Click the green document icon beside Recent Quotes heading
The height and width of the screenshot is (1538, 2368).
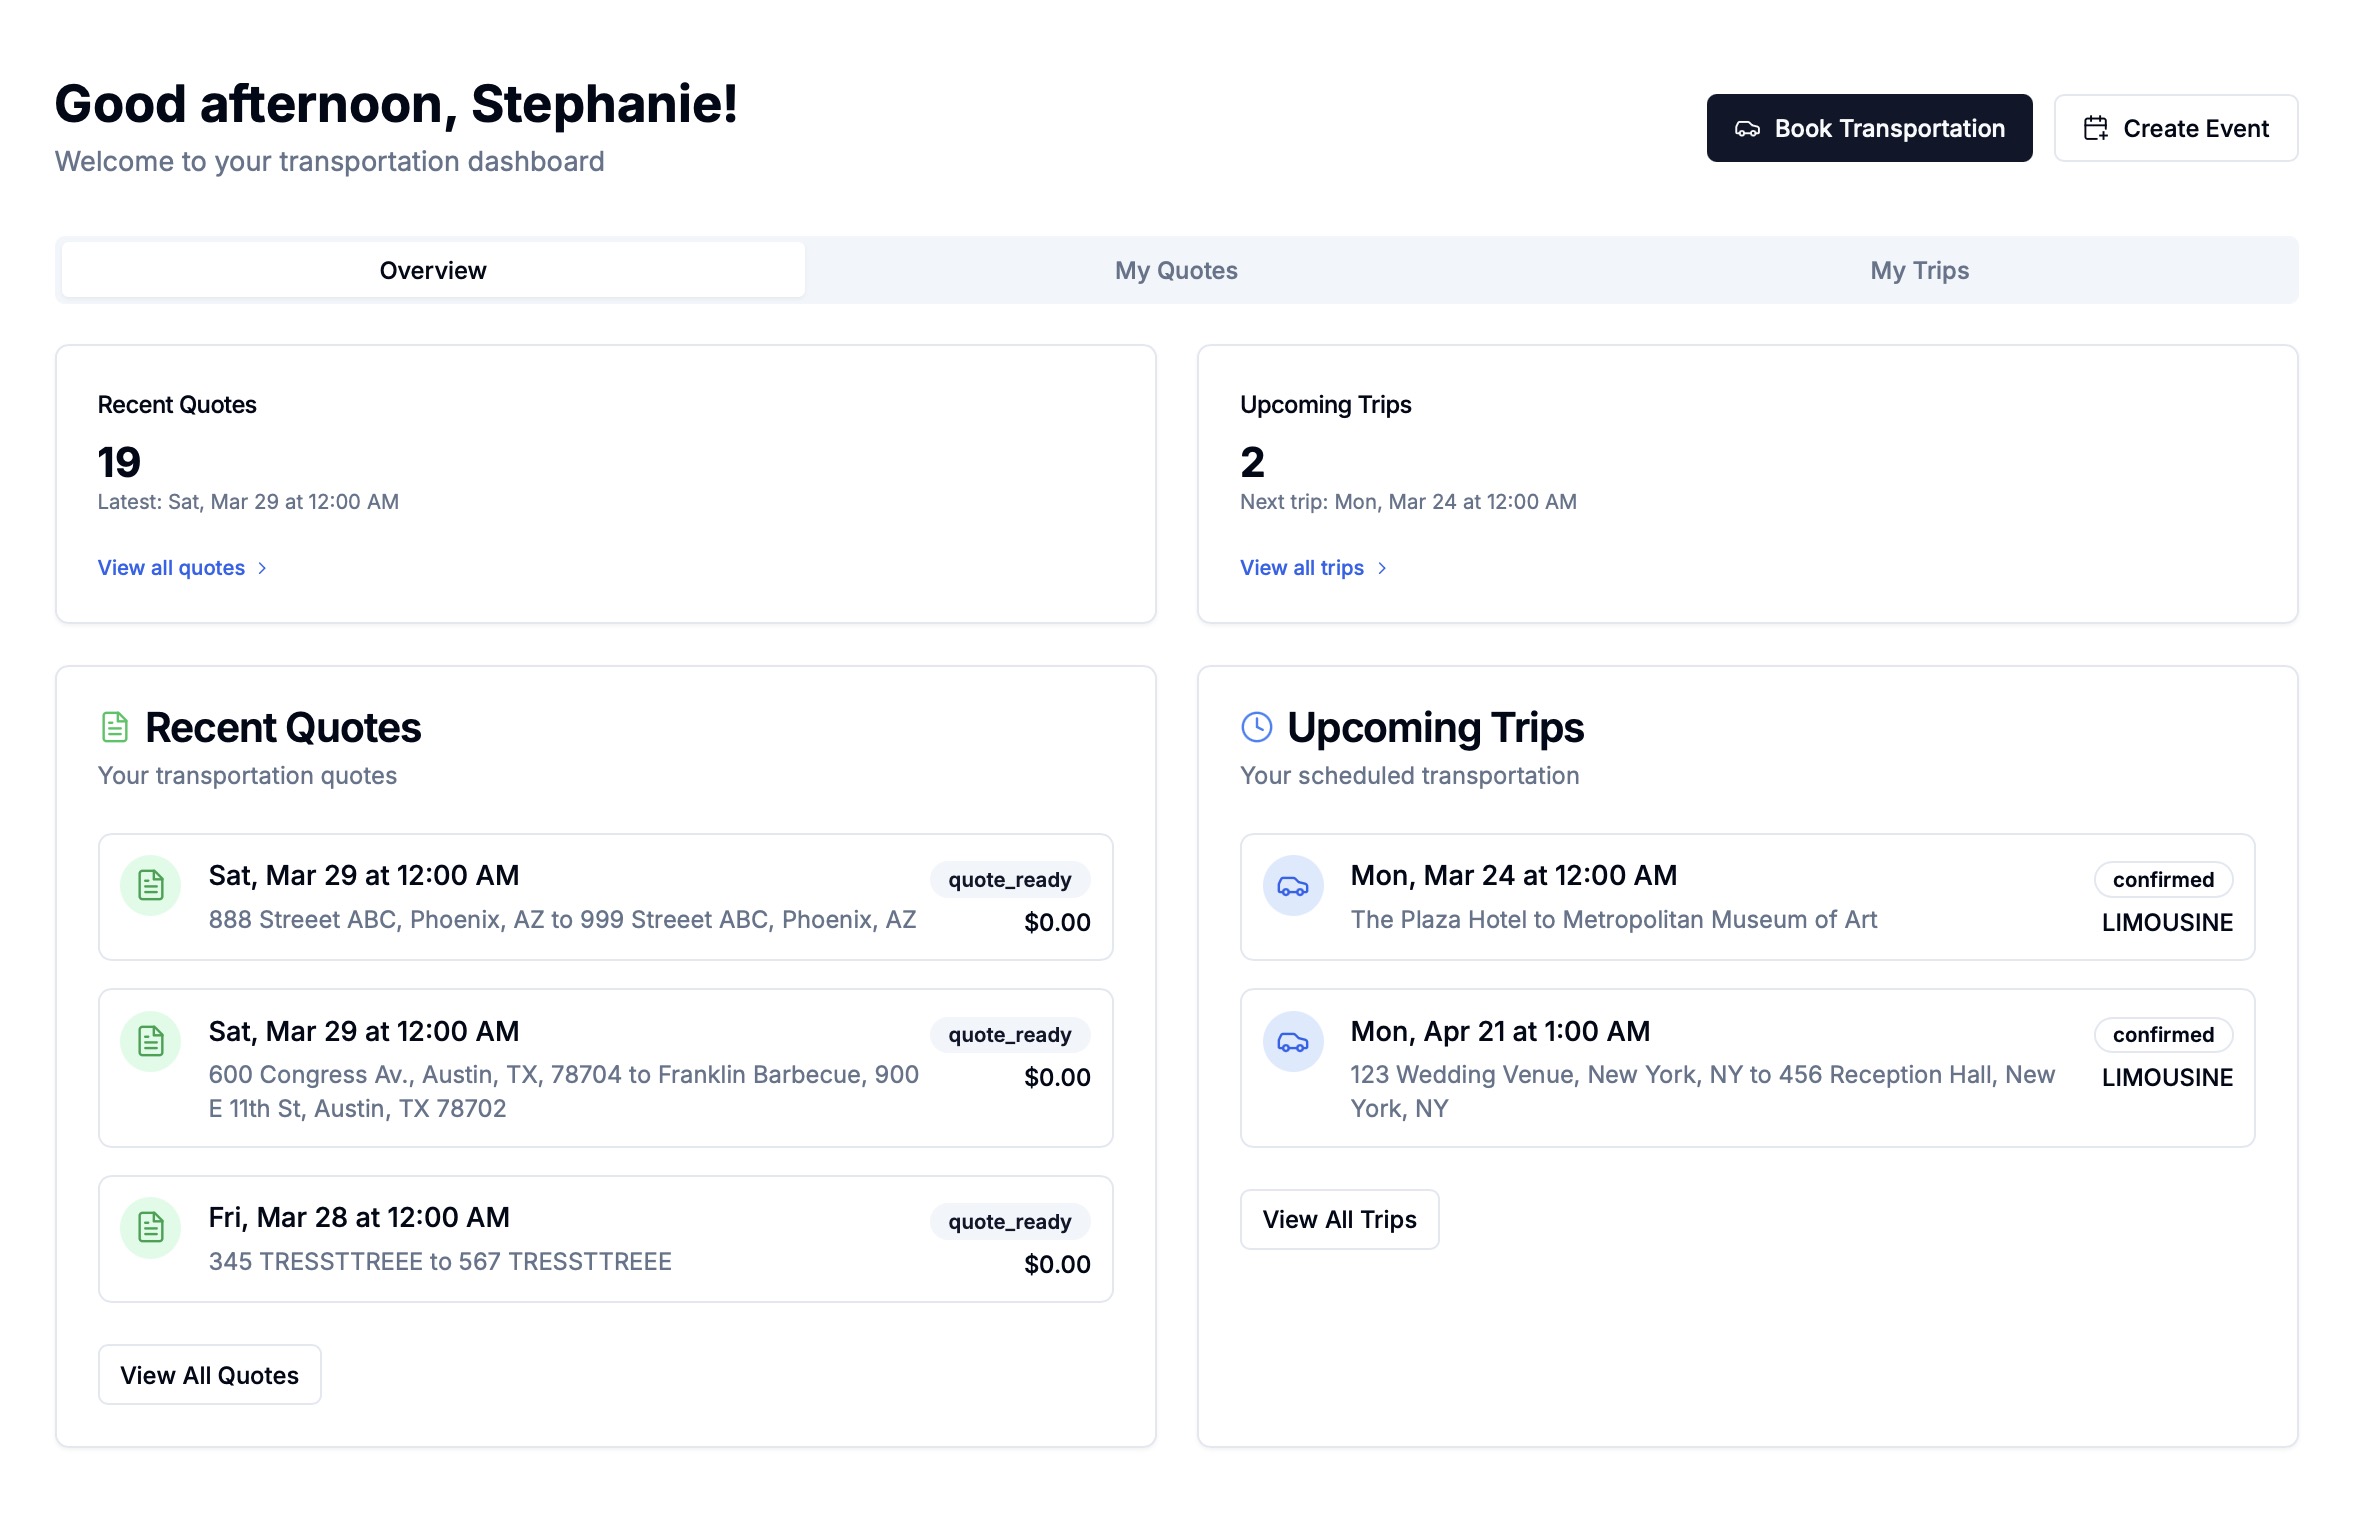pyautogui.click(x=113, y=727)
